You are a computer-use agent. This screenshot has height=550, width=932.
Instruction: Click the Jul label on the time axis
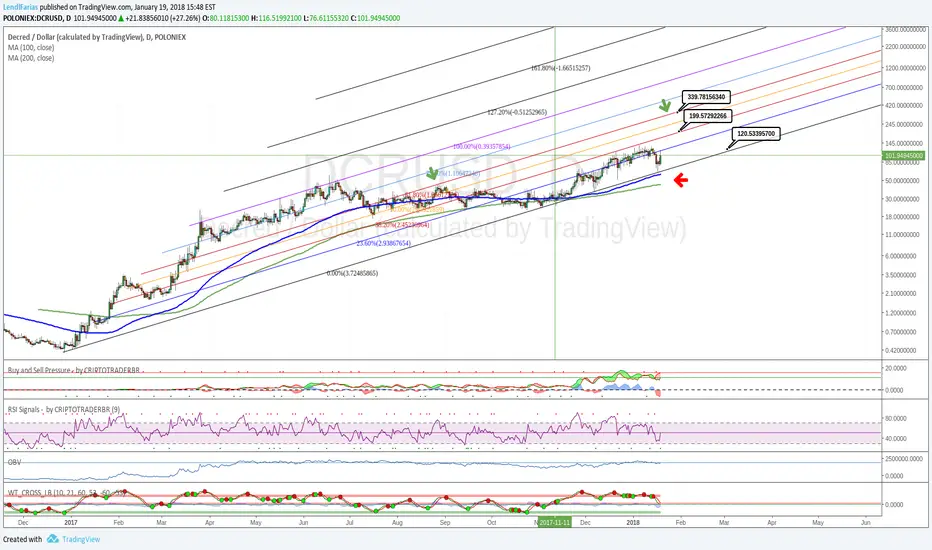[350, 523]
